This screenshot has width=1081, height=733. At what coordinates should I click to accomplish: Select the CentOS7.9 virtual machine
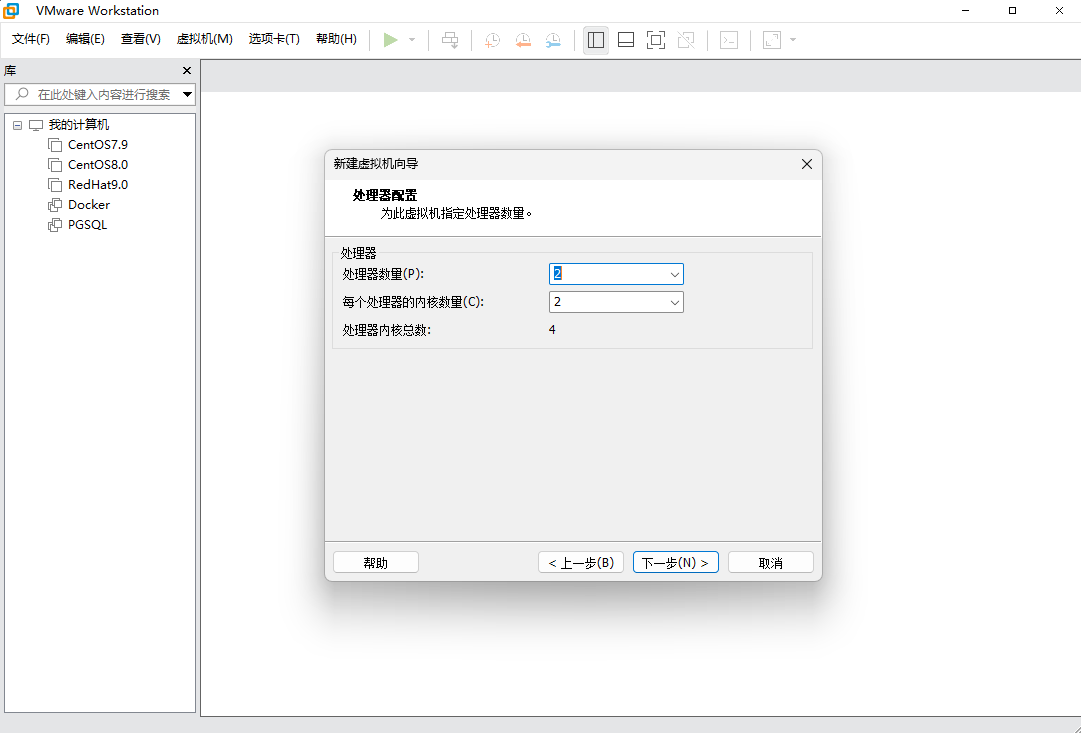pos(98,145)
